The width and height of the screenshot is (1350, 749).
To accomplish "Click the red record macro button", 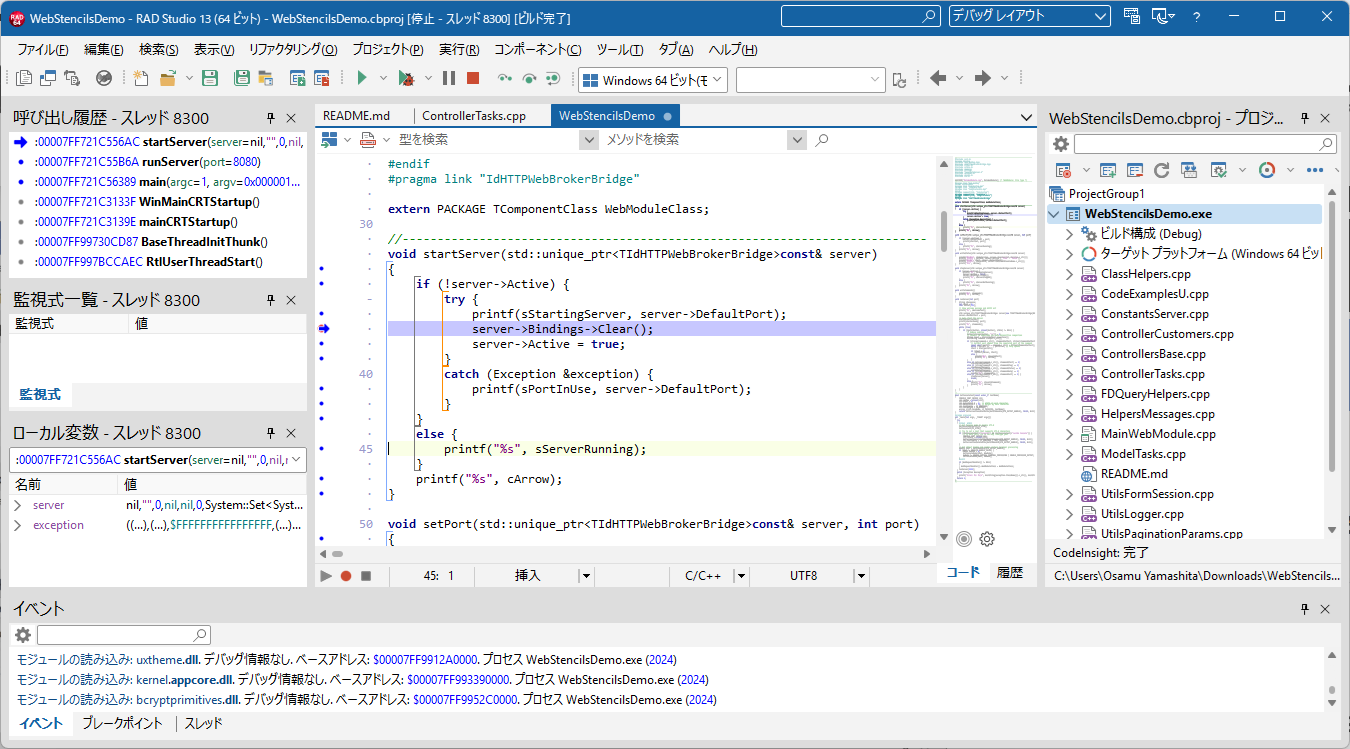I will 346,576.
